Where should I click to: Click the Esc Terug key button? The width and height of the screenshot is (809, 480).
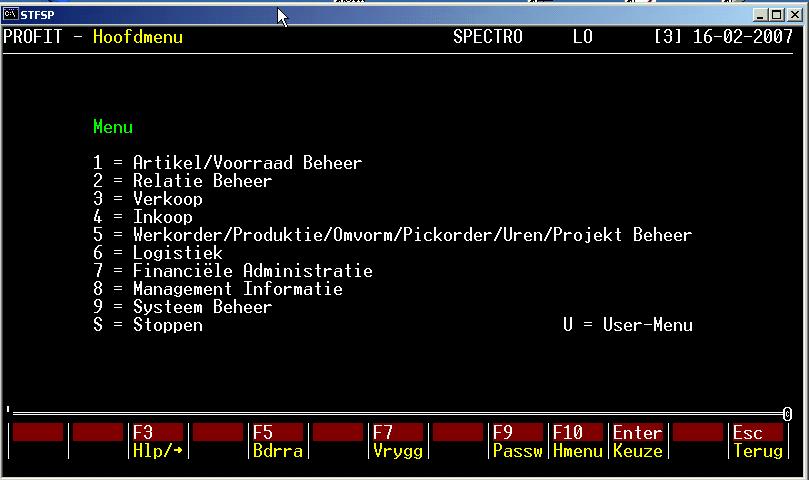758,441
